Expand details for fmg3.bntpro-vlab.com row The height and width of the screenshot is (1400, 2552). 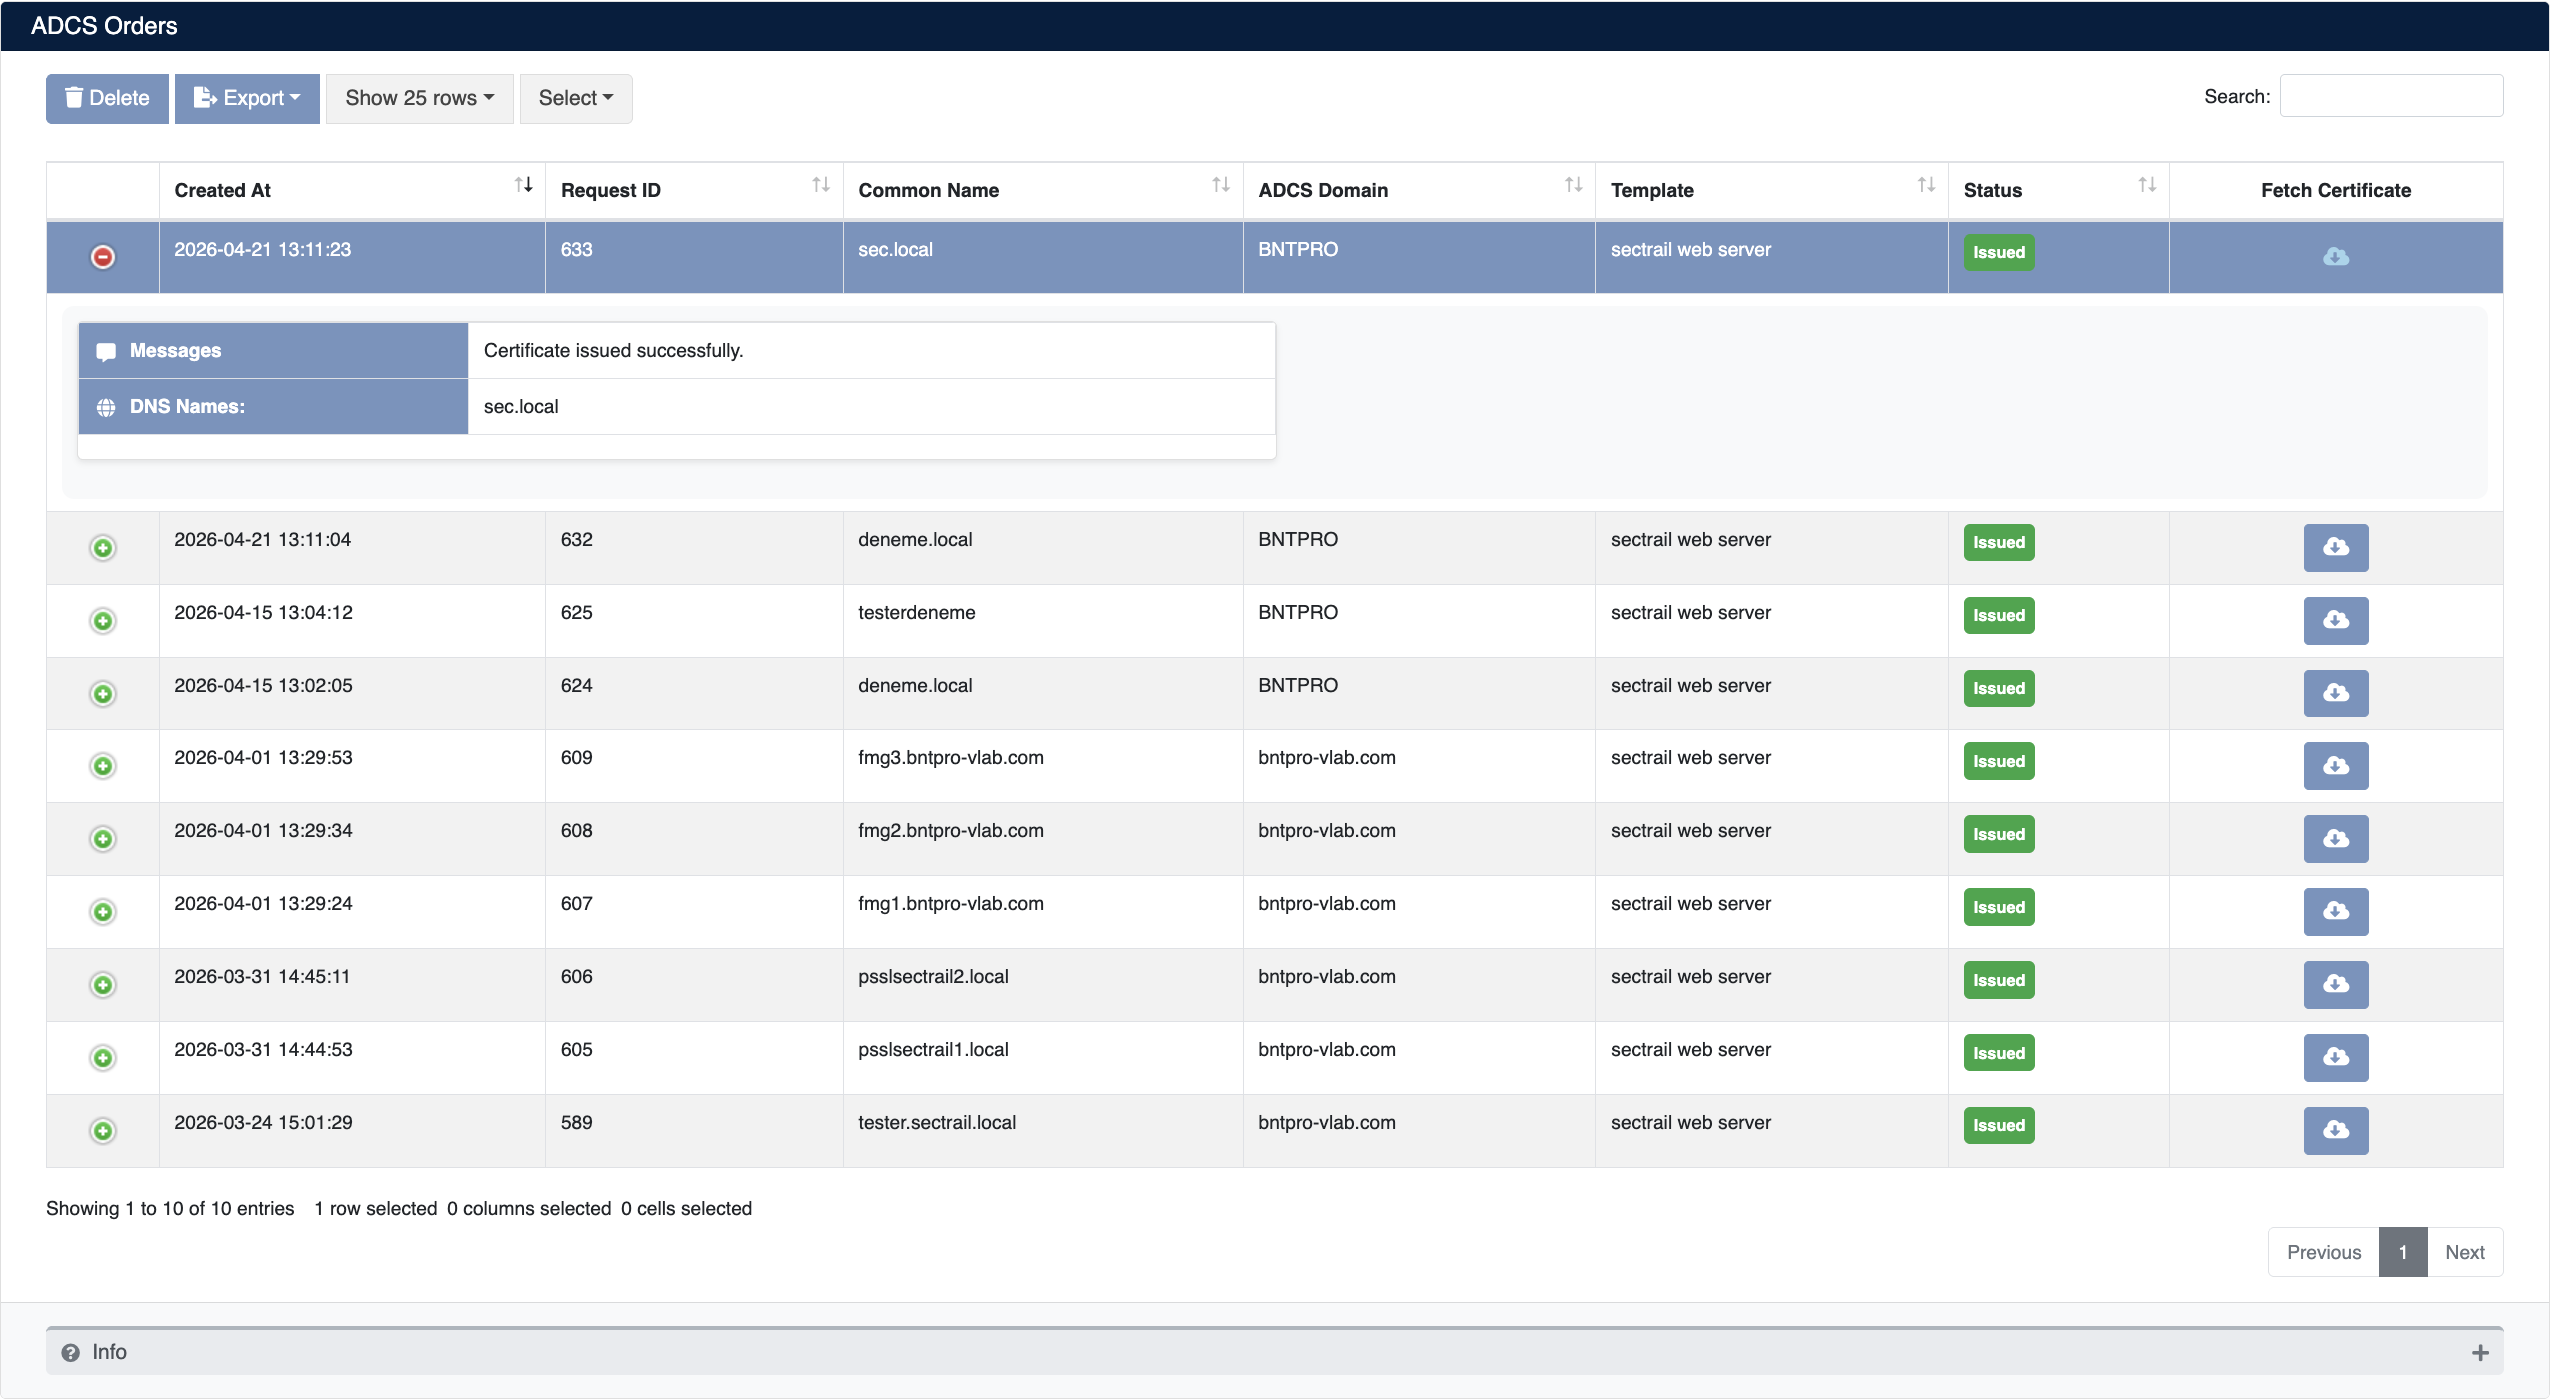point(103,766)
